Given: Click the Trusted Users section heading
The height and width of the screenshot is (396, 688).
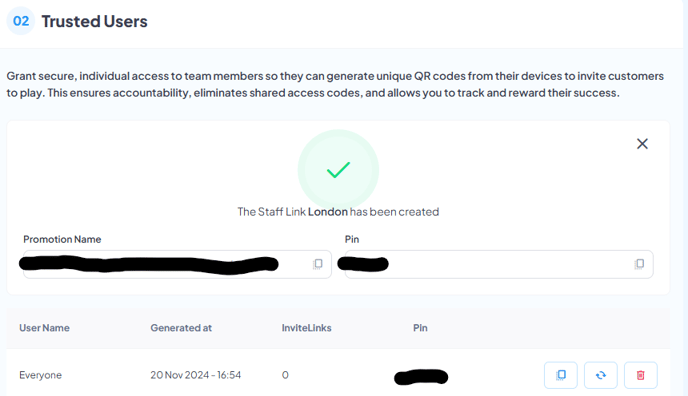Looking at the screenshot, I should 94,21.
